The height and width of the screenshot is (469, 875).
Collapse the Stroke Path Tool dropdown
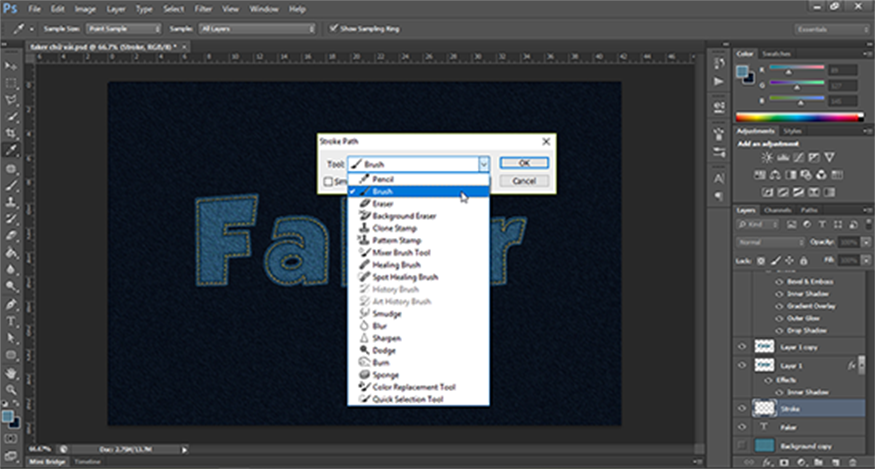pos(483,163)
